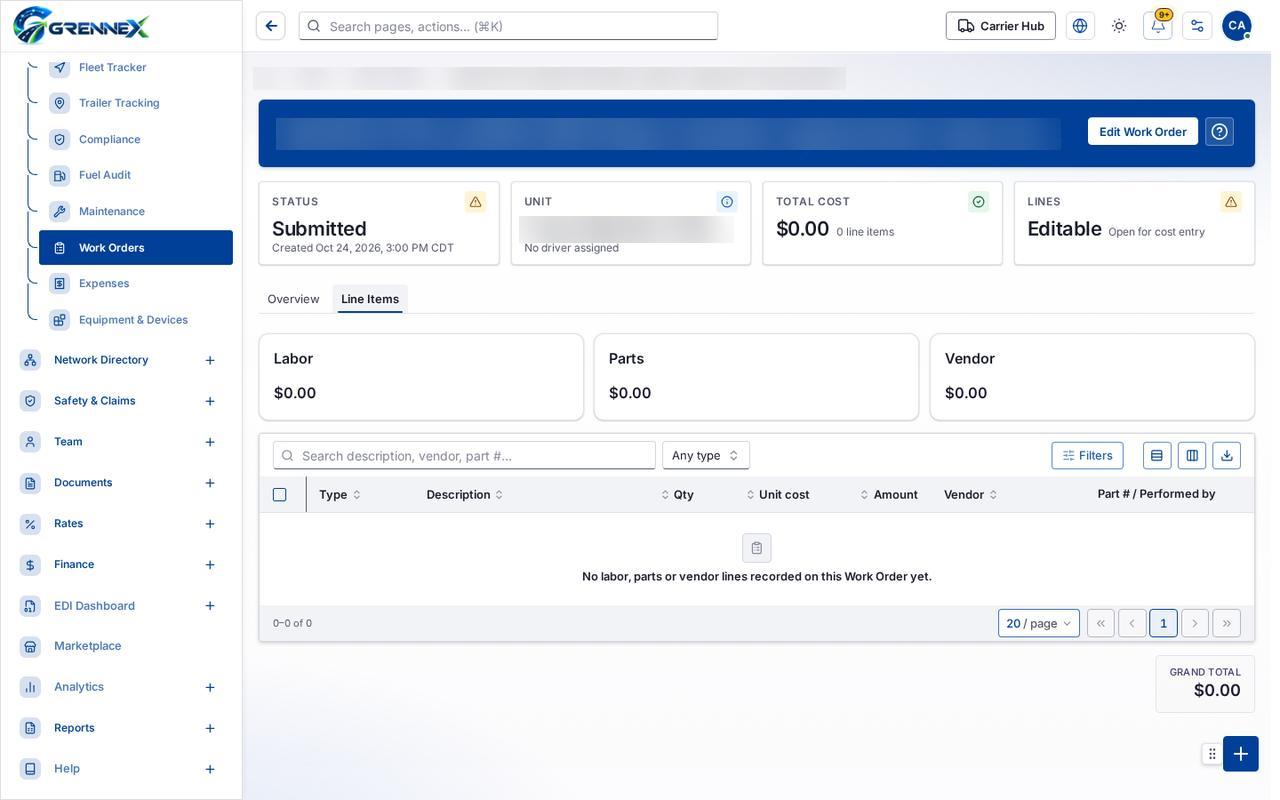Viewport: 1280px width, 800px height.
Task: Click the warning icon on the Lines card
Action: click(1231, 202)
